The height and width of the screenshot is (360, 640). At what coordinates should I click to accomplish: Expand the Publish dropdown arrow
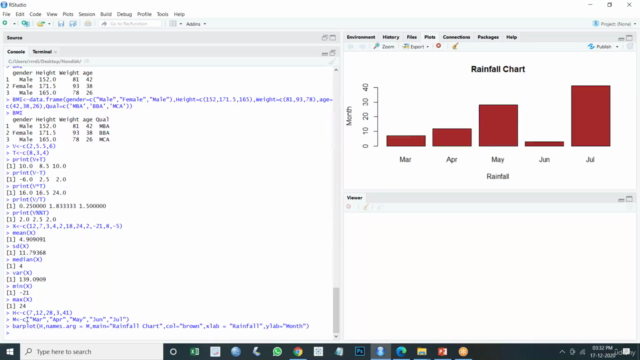[x=617, y=47]
